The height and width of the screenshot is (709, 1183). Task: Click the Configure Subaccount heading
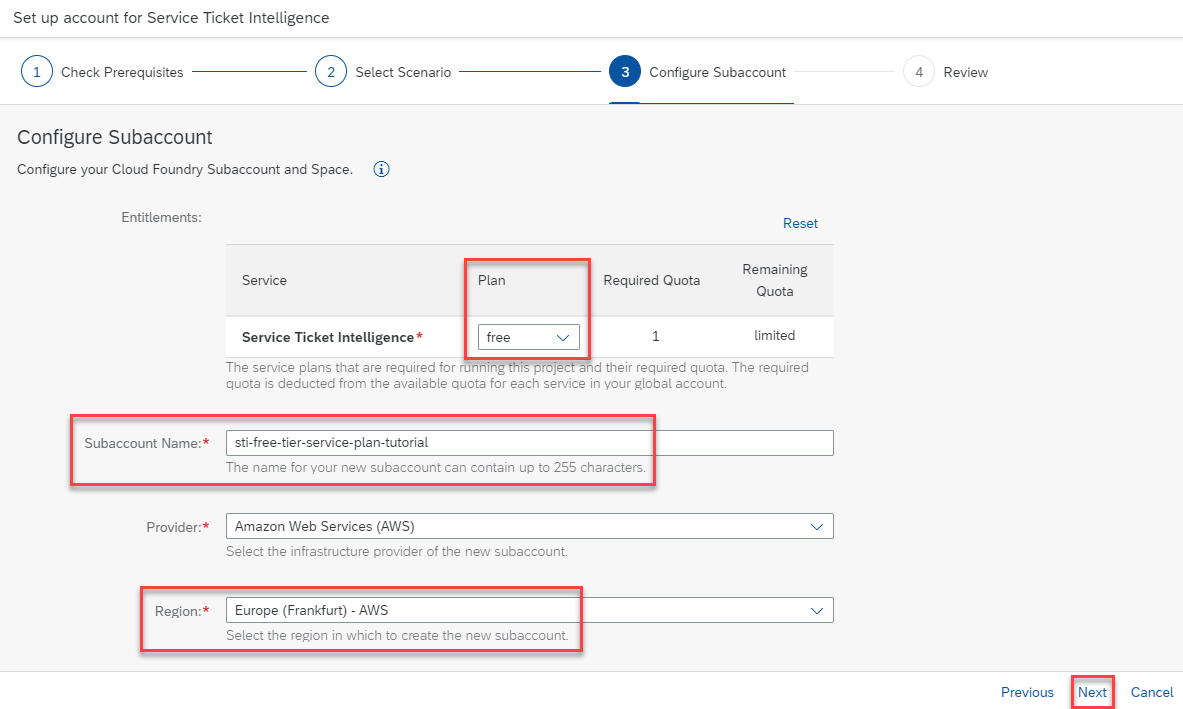(115, 137)
